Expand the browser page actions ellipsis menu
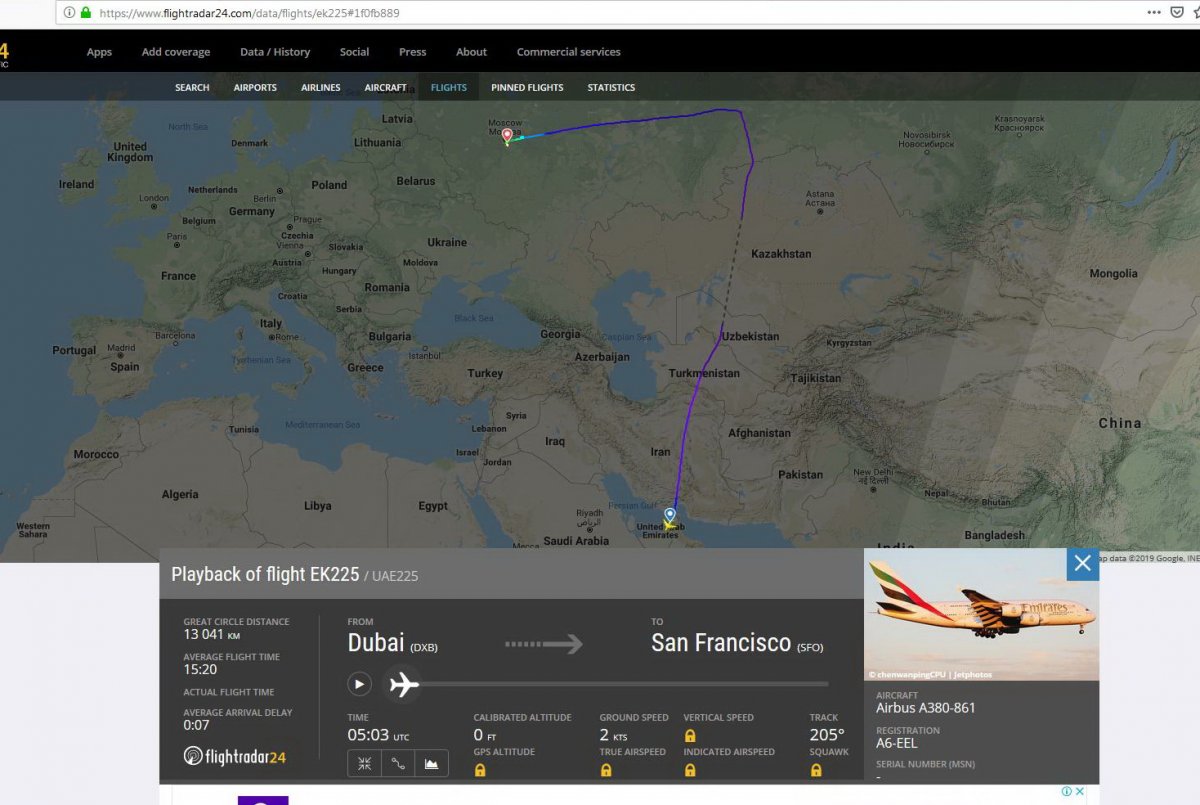 pos(1153,13)
